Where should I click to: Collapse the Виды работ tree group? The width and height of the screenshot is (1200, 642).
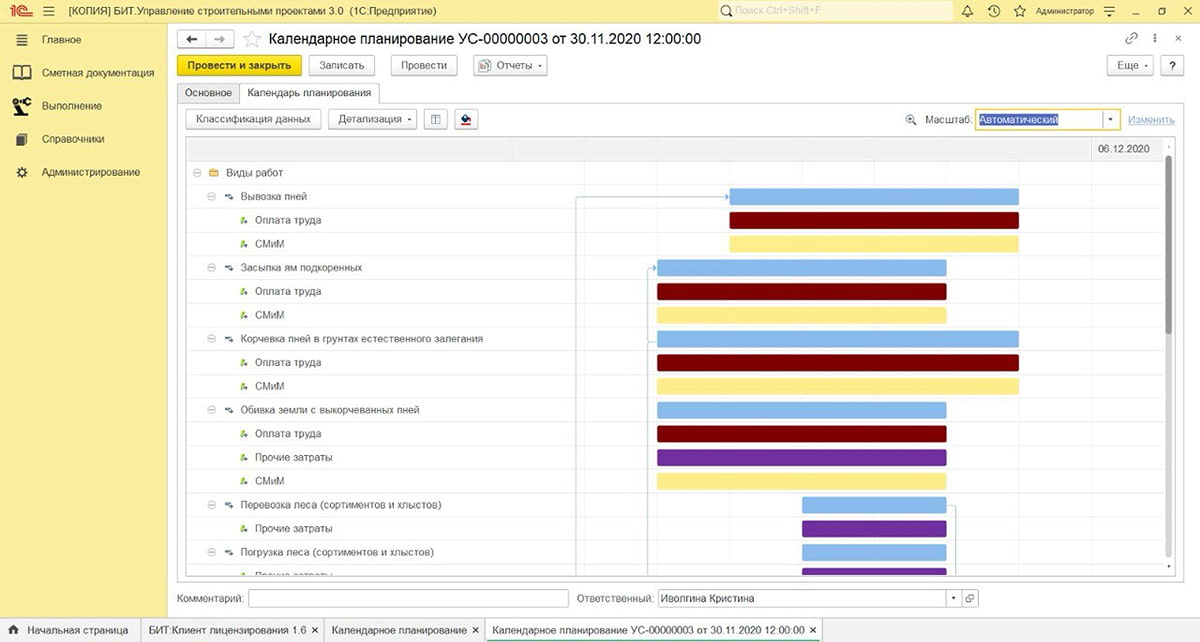pos(197,173)
